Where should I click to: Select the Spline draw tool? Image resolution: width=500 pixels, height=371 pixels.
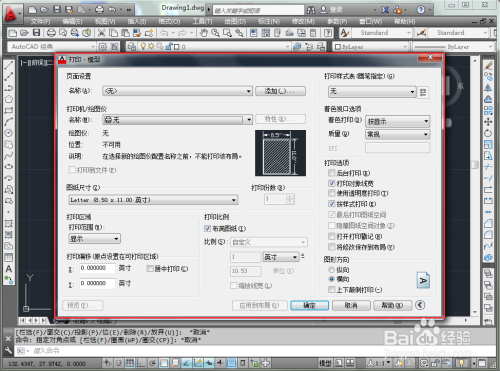(9, 155)
